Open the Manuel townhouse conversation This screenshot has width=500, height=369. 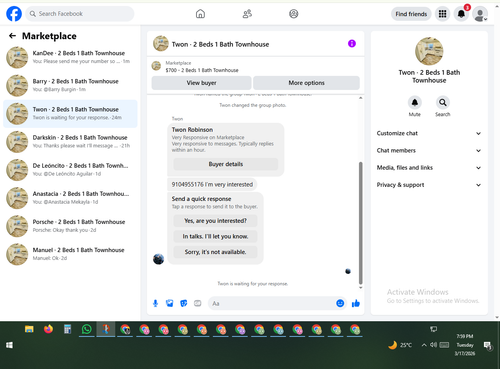coord(70,254)
